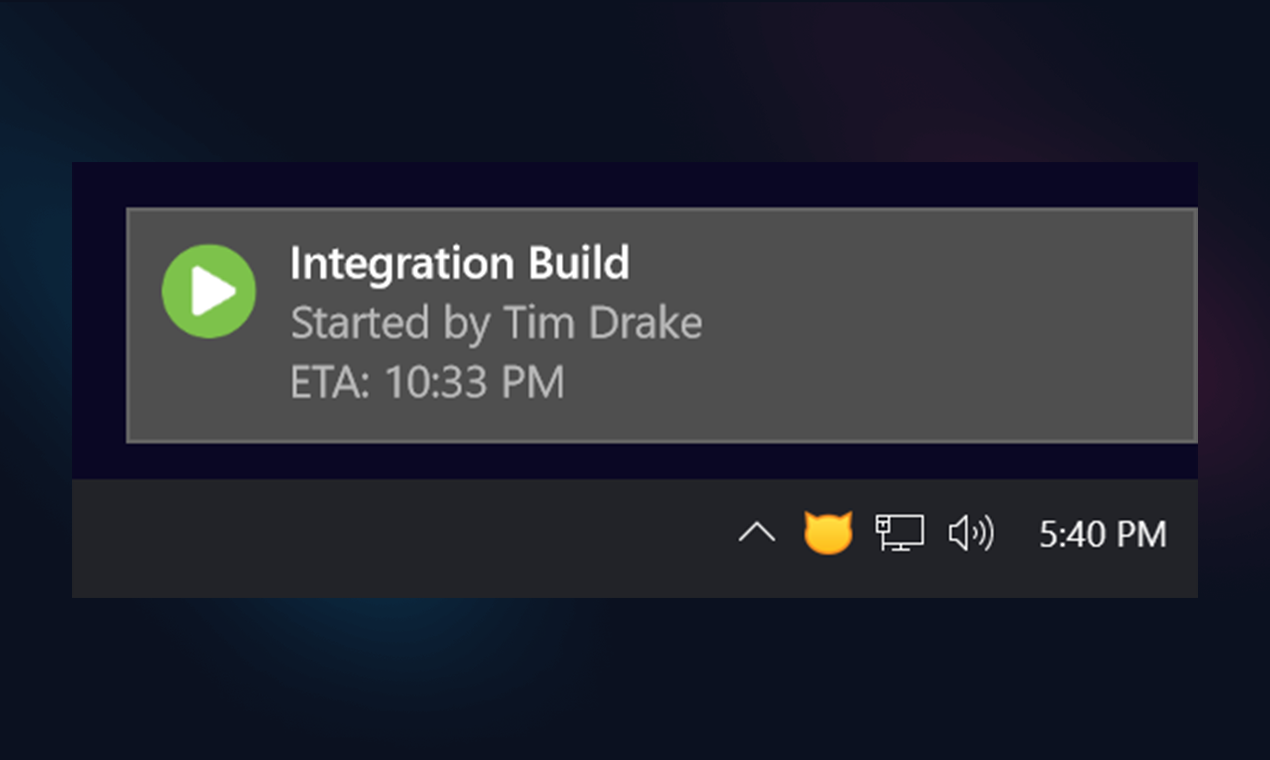Image resolution: width=1270 pixels, height=760 pixels.
Task: Click the "Started by Tim Drake" line
Action: pos(495,323)
